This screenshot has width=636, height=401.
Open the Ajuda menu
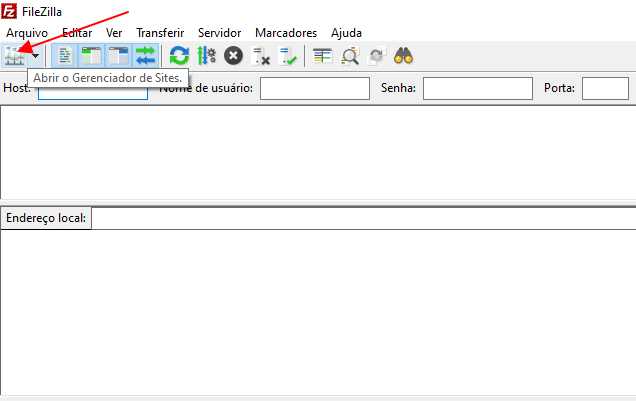(346, 33)
